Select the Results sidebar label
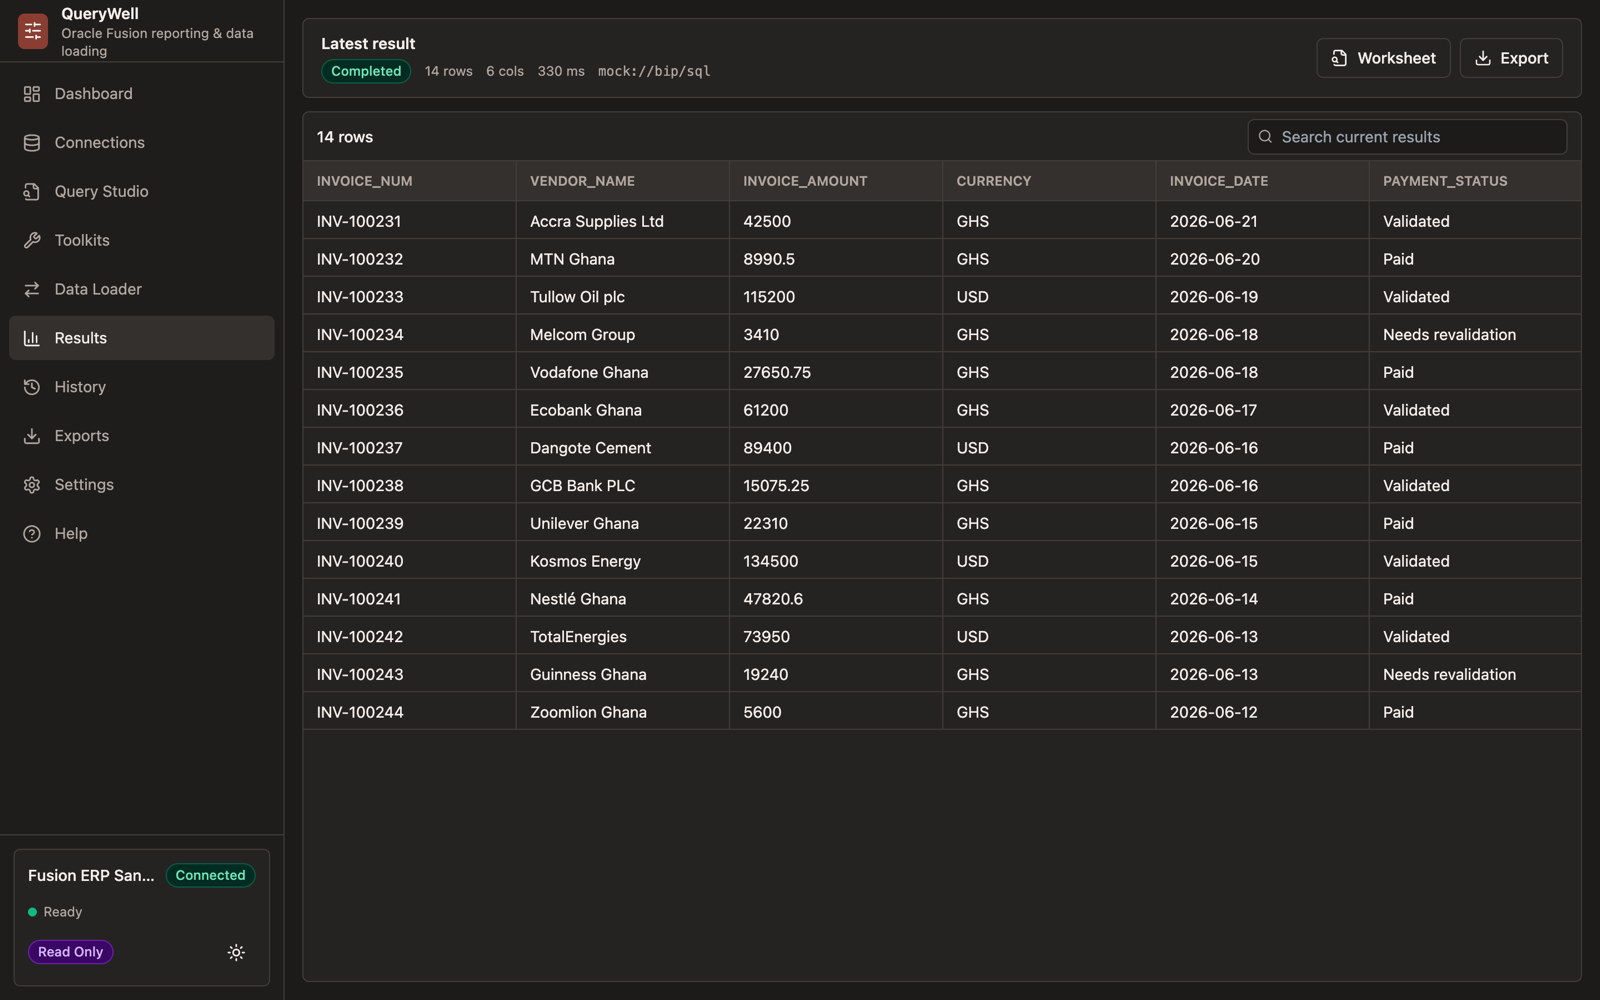This screenshot has height=1000, width=1600. pos(81,339)
